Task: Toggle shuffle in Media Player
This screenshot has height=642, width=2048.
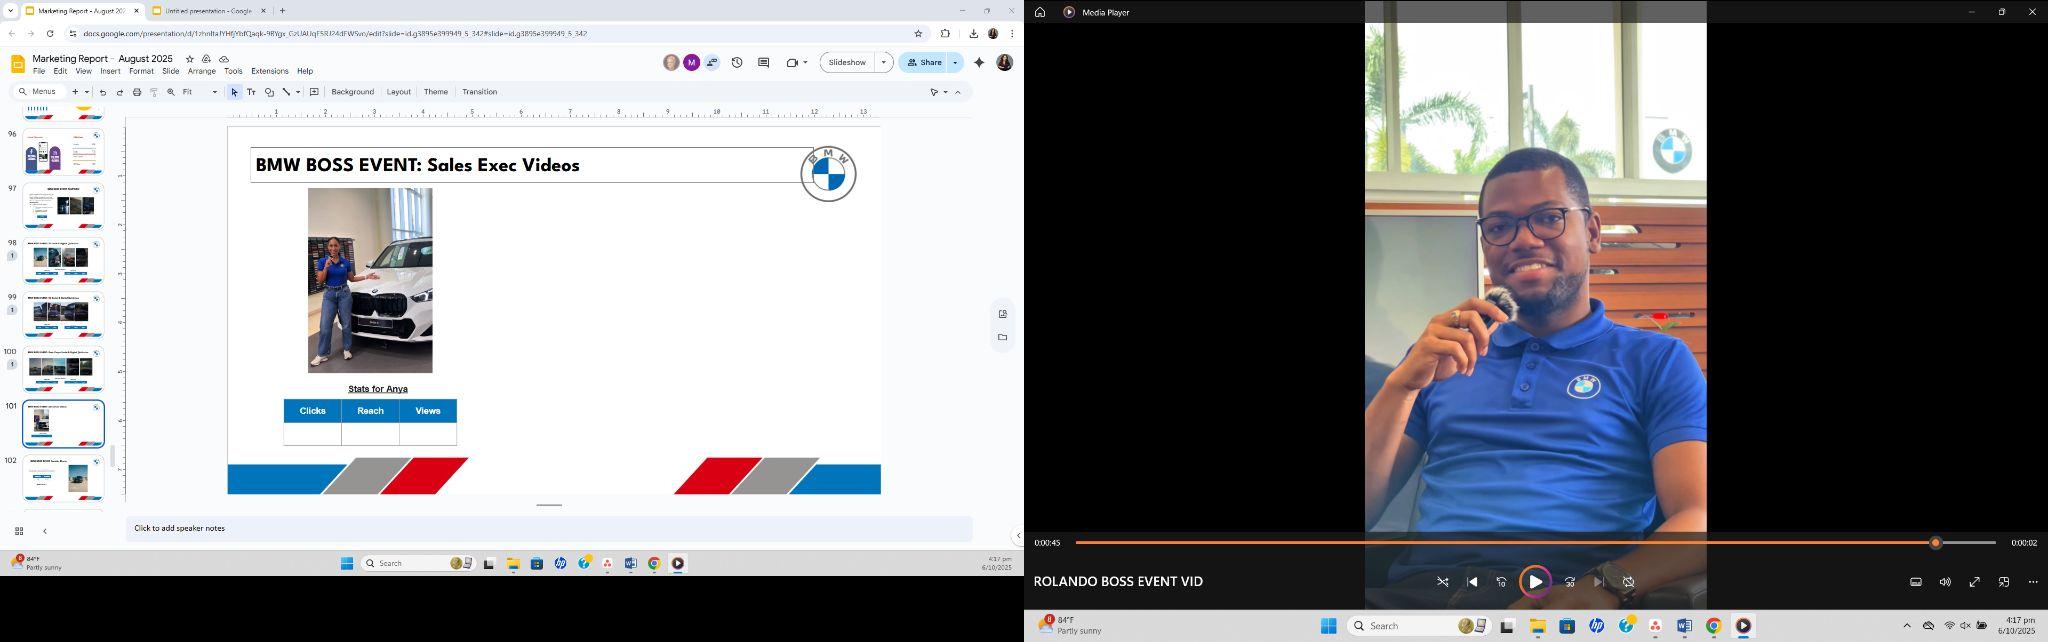Action: tap(1443, 582)
